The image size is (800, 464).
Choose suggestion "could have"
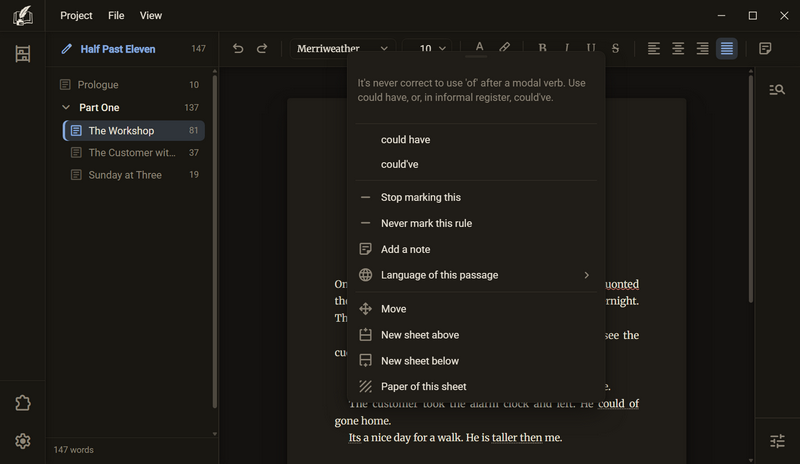(x=476, y=140)
